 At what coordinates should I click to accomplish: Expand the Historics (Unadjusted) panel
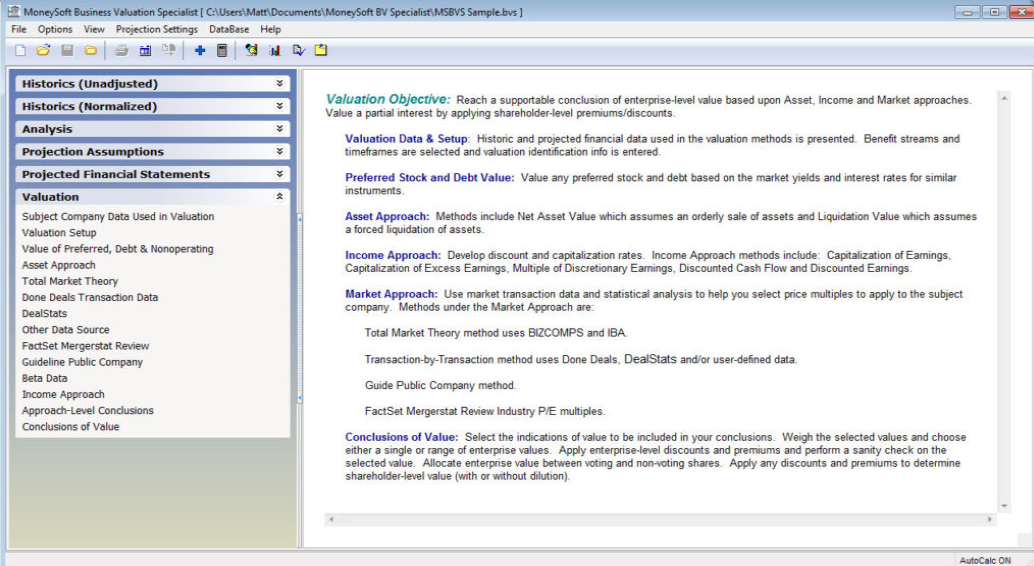[x=280, y=84]
